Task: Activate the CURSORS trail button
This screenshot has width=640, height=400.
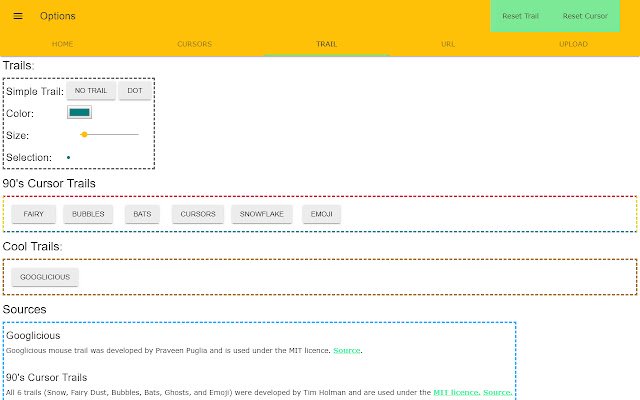Action: pyautogui.click(x=198, y=214)
